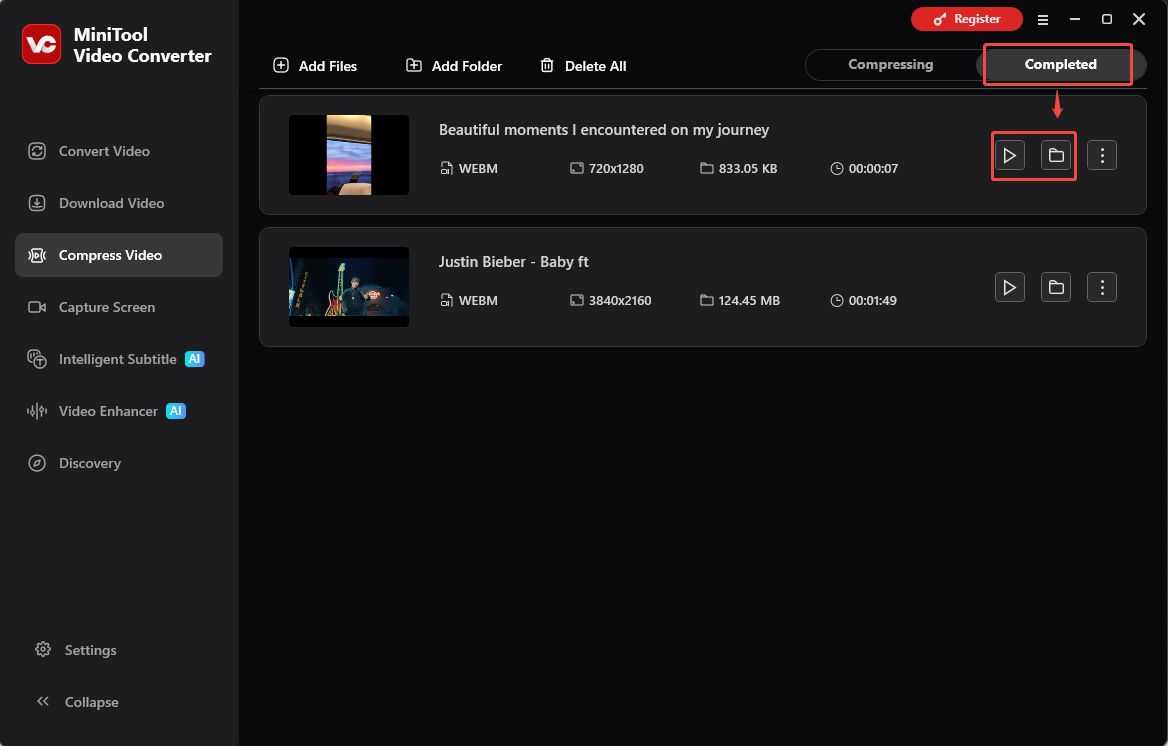Click the AI badge next to Intelligent Subtitle
Viewport: 1168px width, 746px height.
(194, 359)
